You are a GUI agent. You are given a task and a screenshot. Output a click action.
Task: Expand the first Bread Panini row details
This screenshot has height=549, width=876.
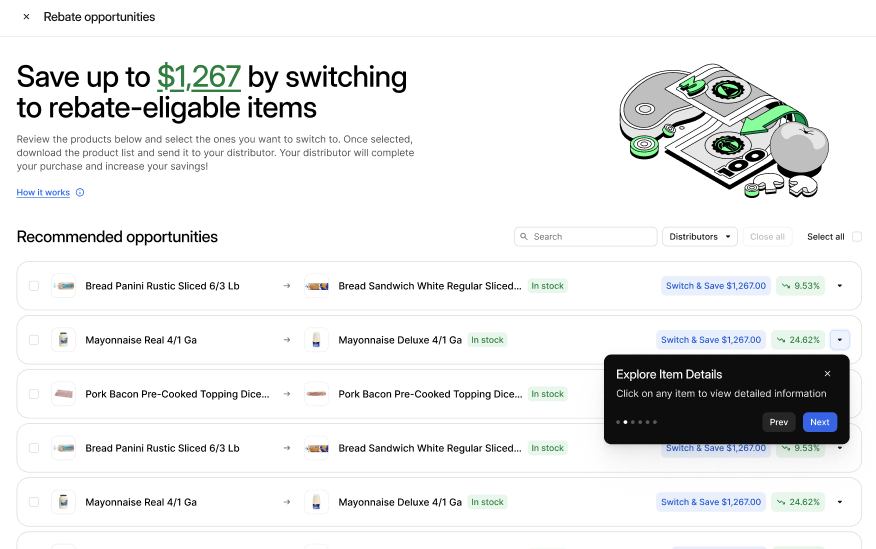[839, 286]
